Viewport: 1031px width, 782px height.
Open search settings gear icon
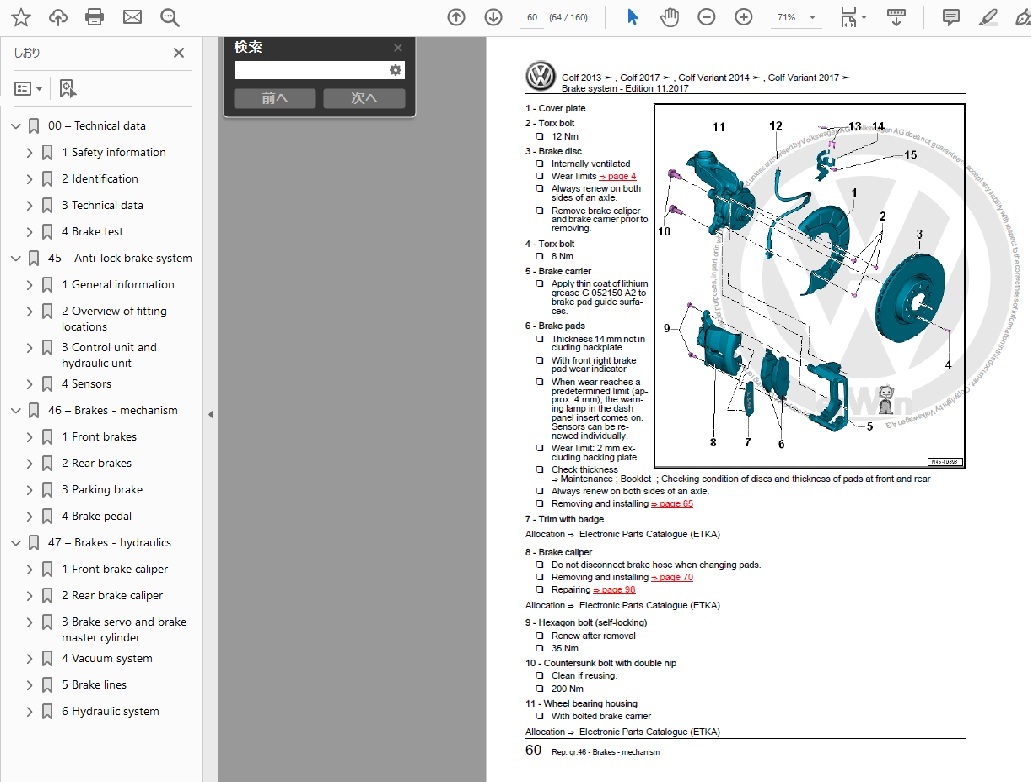coord(395,70)
